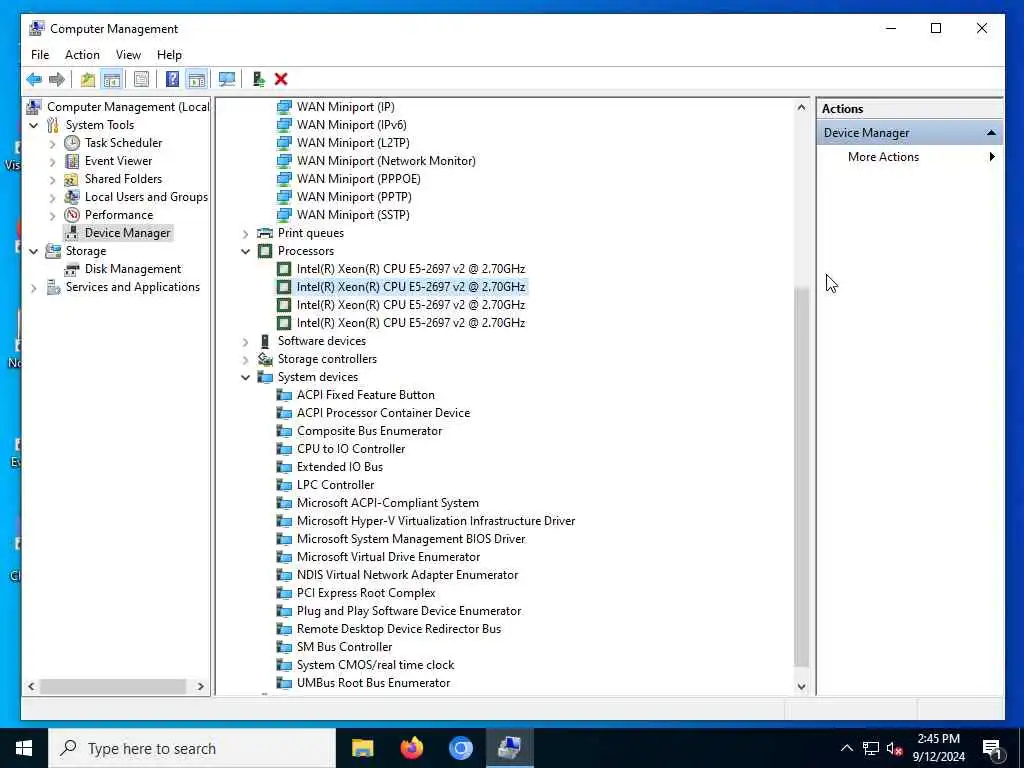The image size is (1024, 768).
Task: Click console tree scroll right arrow
Action: point(200,687)
